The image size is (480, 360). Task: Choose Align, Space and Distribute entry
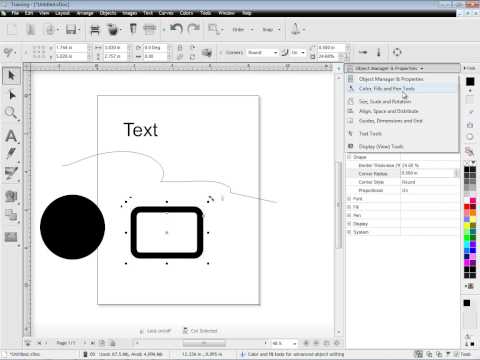tap(402, 111)
